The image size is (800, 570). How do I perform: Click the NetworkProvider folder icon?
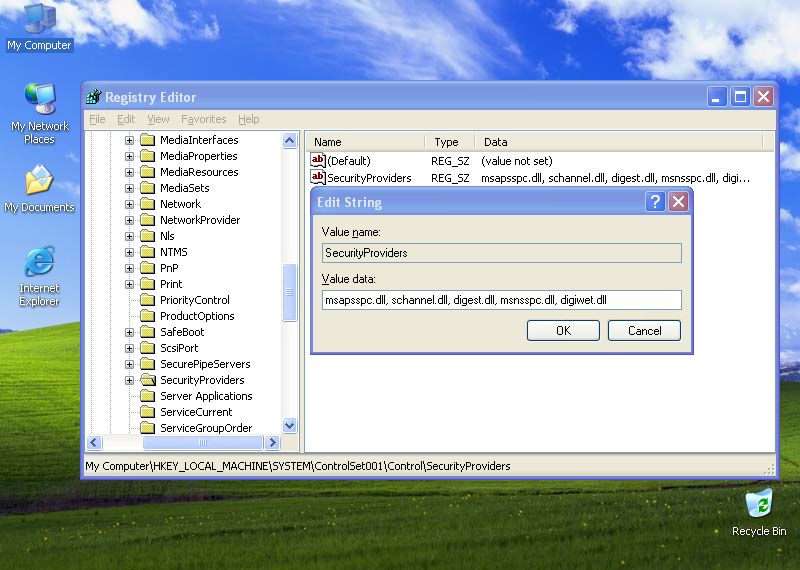click(x=148, y=220)
